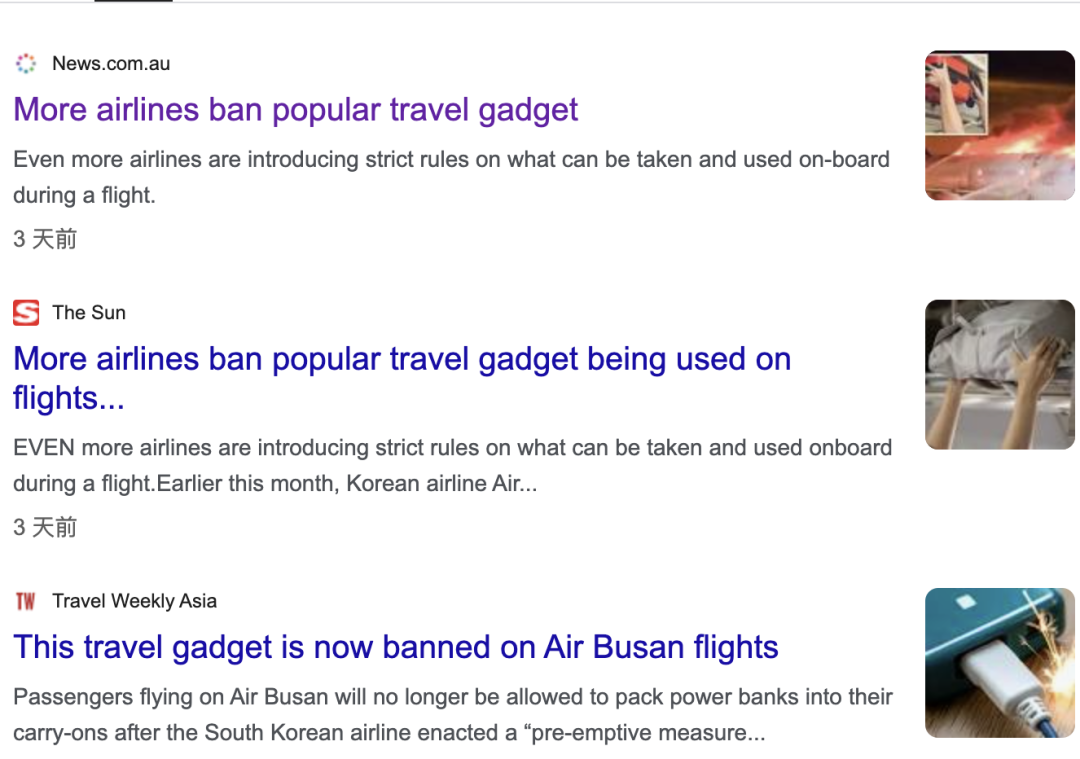
Task: Click 'The Sun' source name text
Action: (x=89, y=313)
